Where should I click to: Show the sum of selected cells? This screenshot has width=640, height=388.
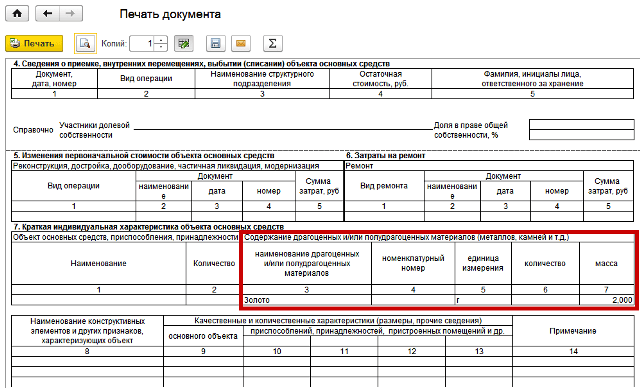pyautogui.click(x=273, y=43)
